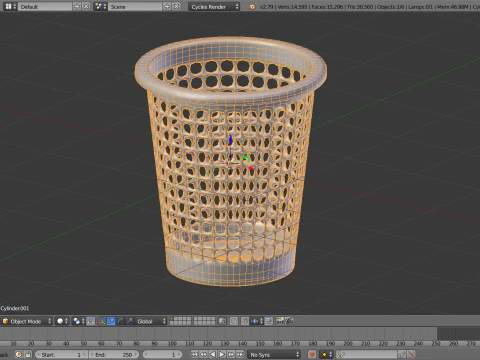Jump to next keyframe
This screenshot has width=480, height=360.
point(231,354)
